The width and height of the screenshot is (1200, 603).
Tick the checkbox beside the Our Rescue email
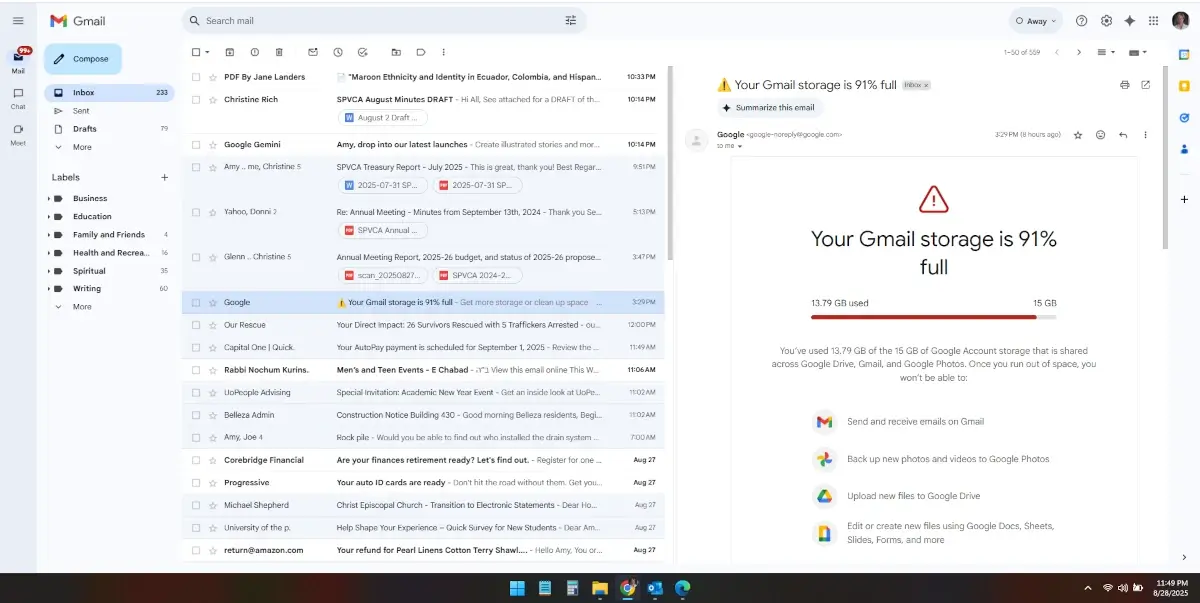[x=196, y=325]
